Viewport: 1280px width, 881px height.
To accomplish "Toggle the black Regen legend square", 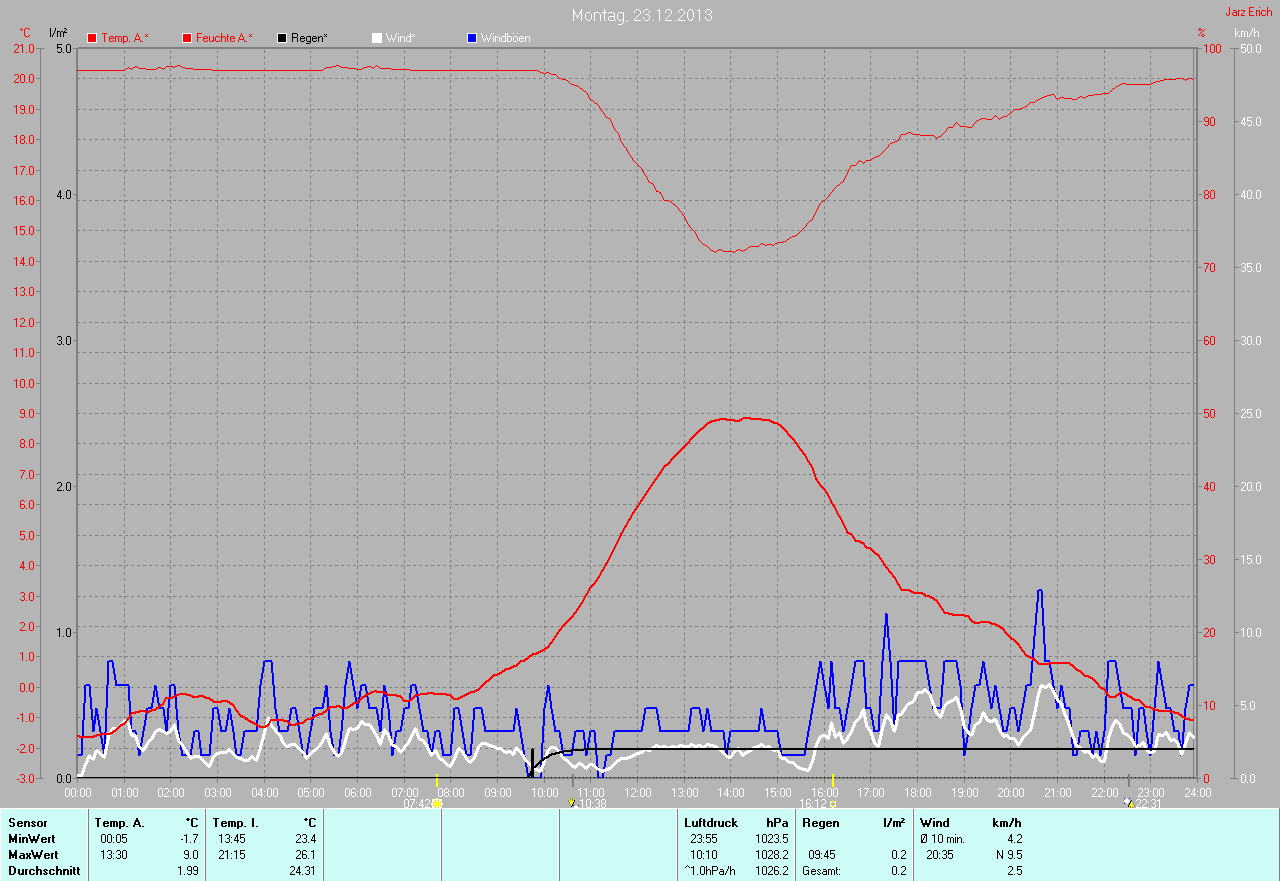I will click(x=282, y=38).
